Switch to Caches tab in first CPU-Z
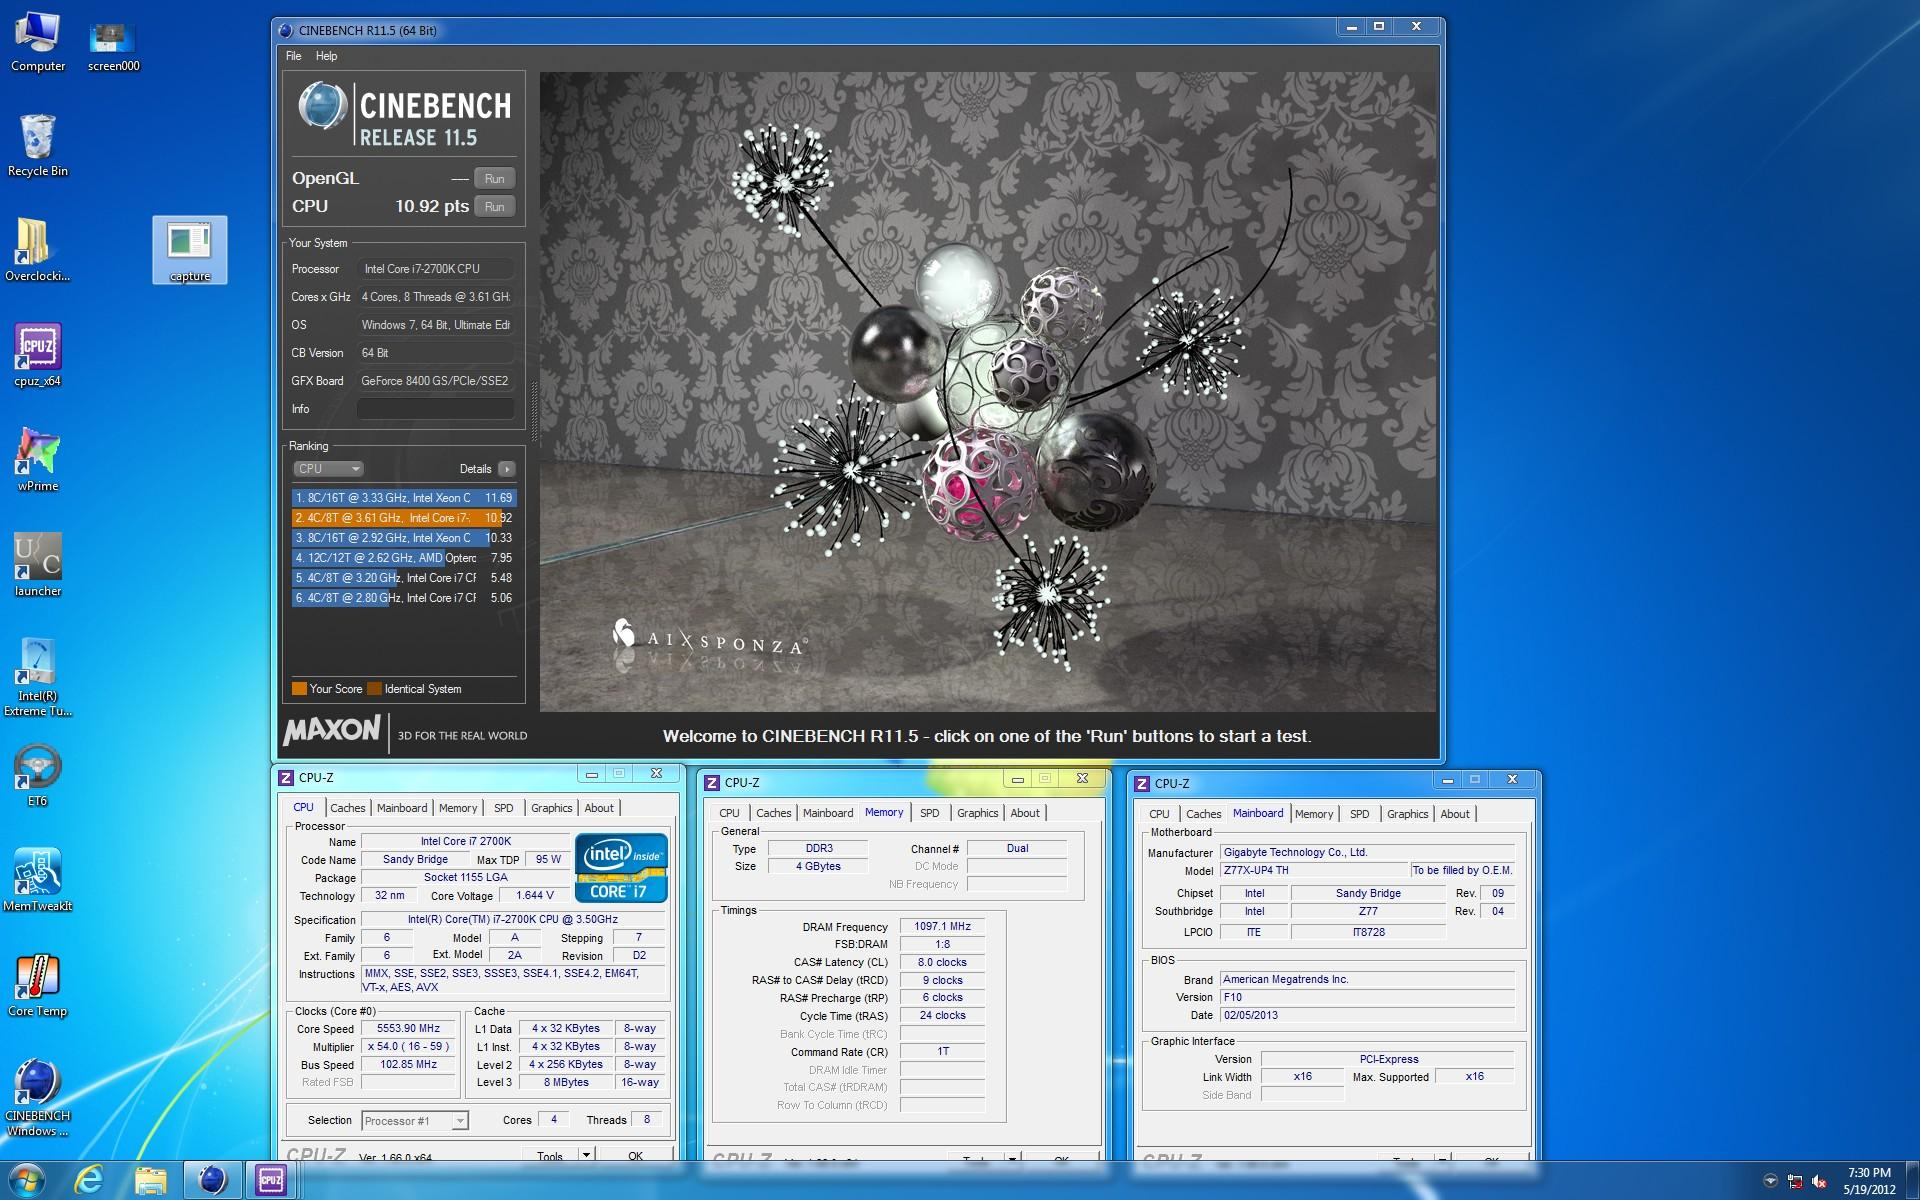The image size is (1920, 1200). point(348,808)
